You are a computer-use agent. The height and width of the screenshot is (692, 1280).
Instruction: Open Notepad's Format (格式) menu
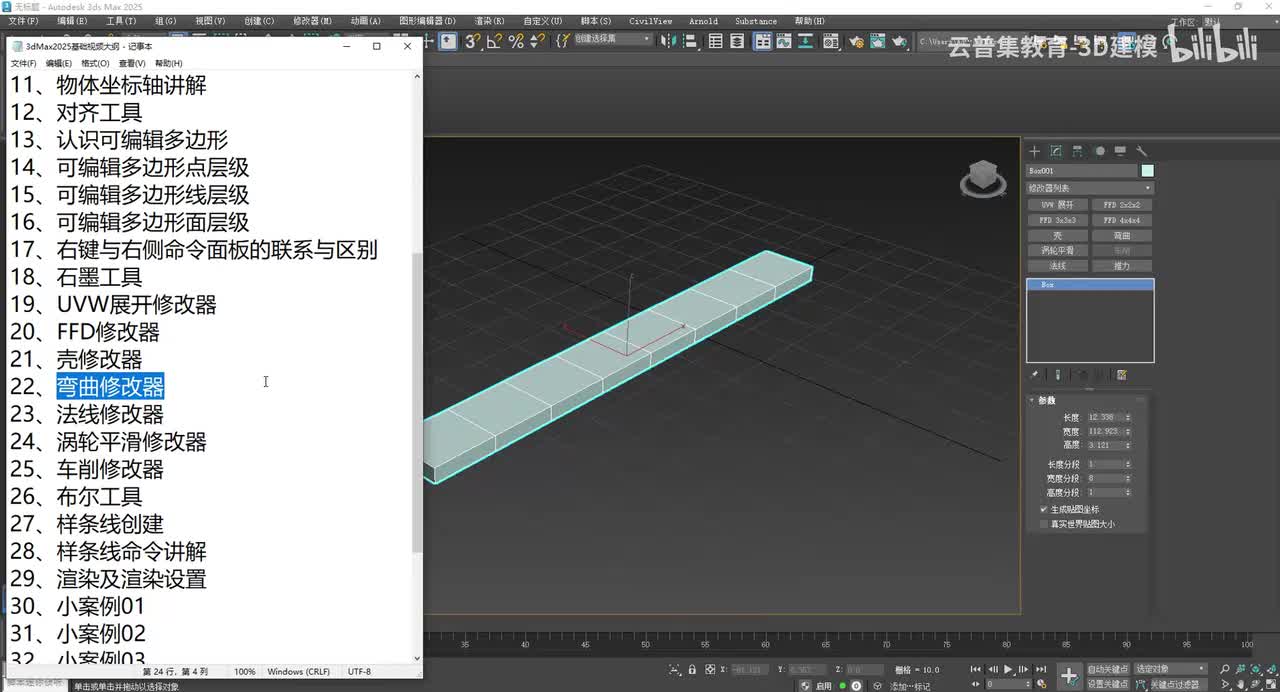point(95,63)
